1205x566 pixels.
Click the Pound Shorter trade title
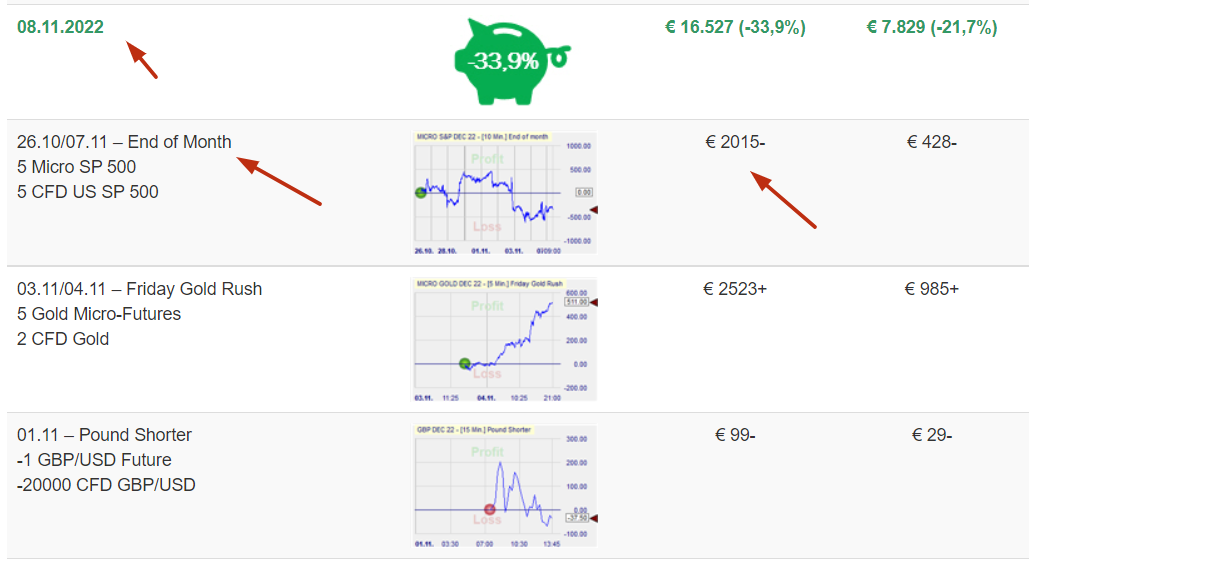tap(104, 435)
